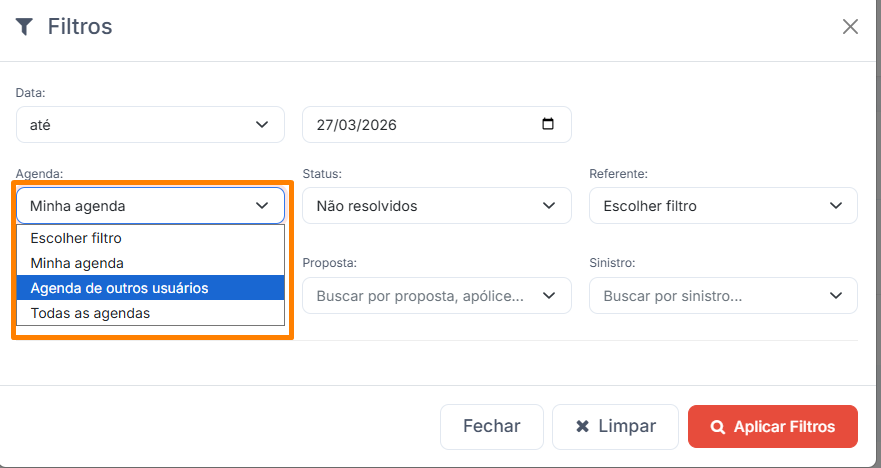Select 'Agenda de outros usuários' option
The width and height of the screenshot is (881, 468).
pyautogui.click(x=119, y=288)
